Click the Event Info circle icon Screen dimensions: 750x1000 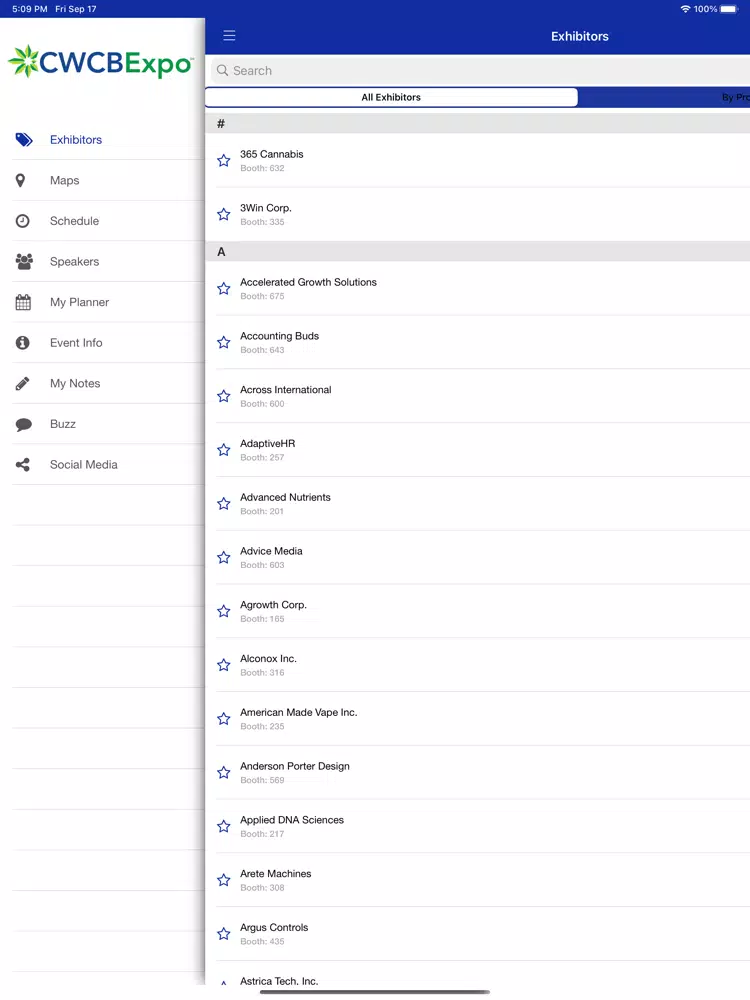(22, 343)
